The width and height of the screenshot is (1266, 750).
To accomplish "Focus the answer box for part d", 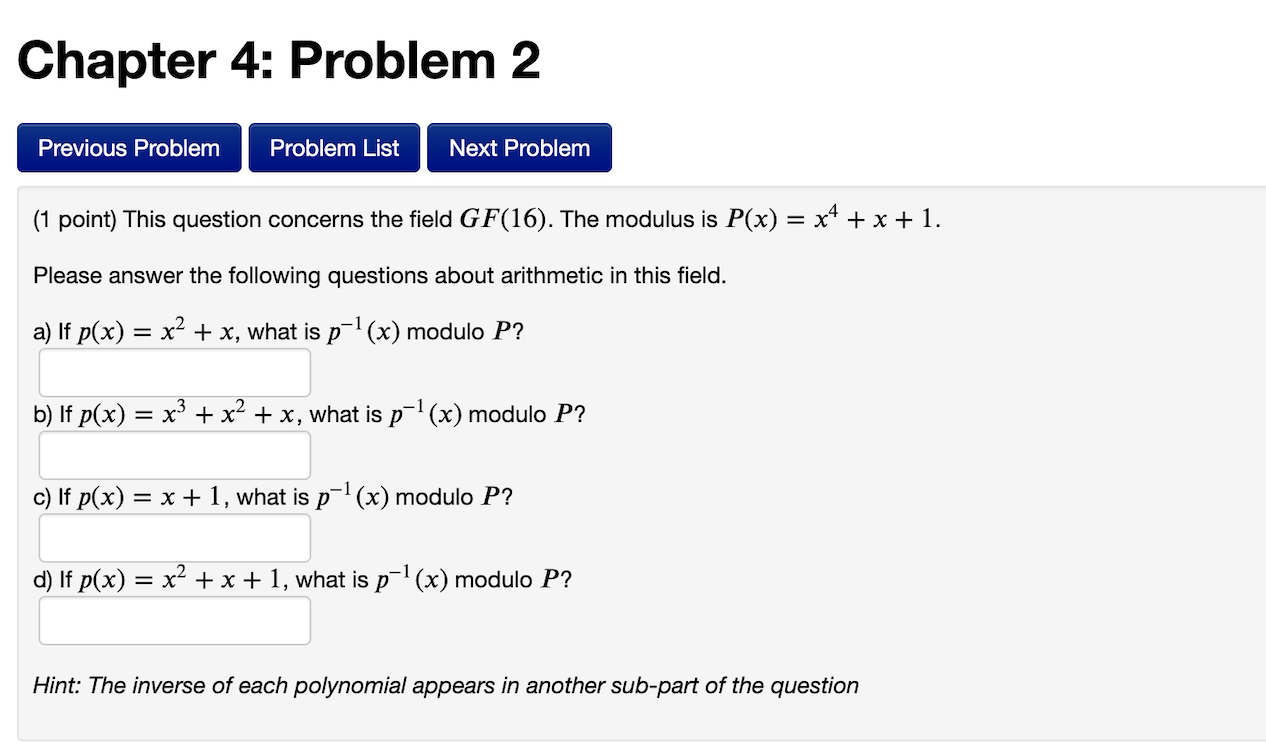I will point(174,619).
